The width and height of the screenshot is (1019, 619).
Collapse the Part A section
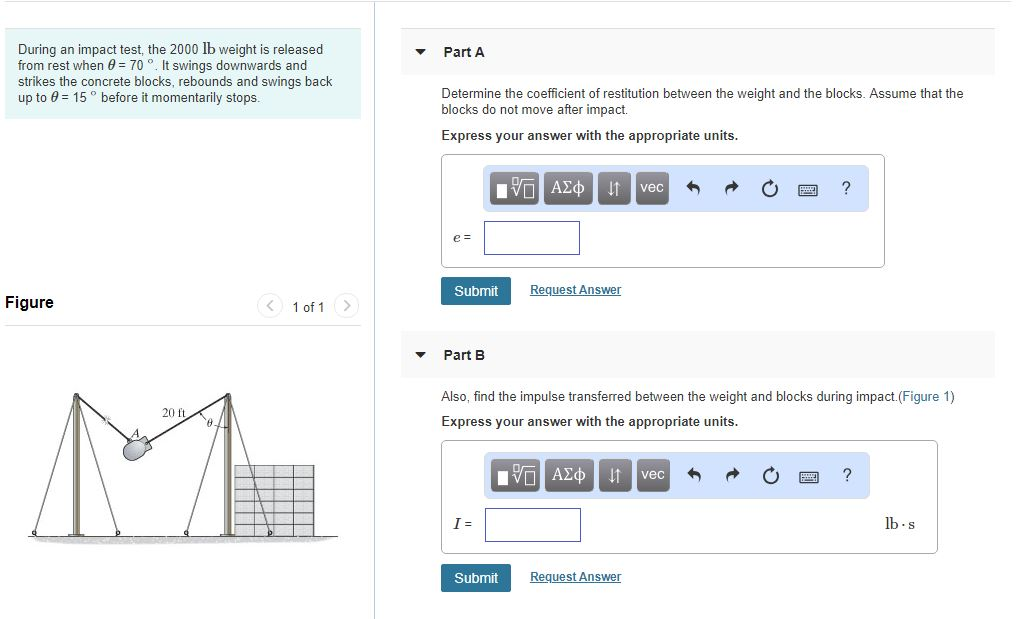(x=421, y=52)
